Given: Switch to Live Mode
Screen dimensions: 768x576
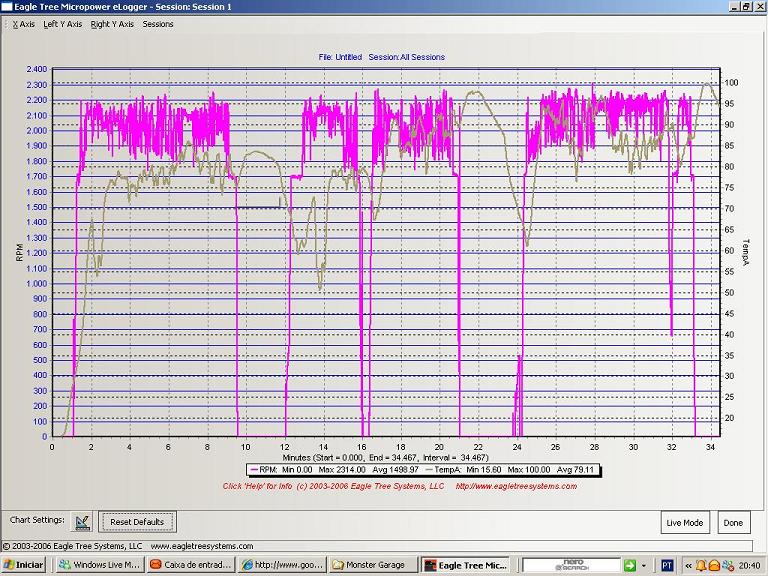Looking at the screenshot, I should click(684, 523).
